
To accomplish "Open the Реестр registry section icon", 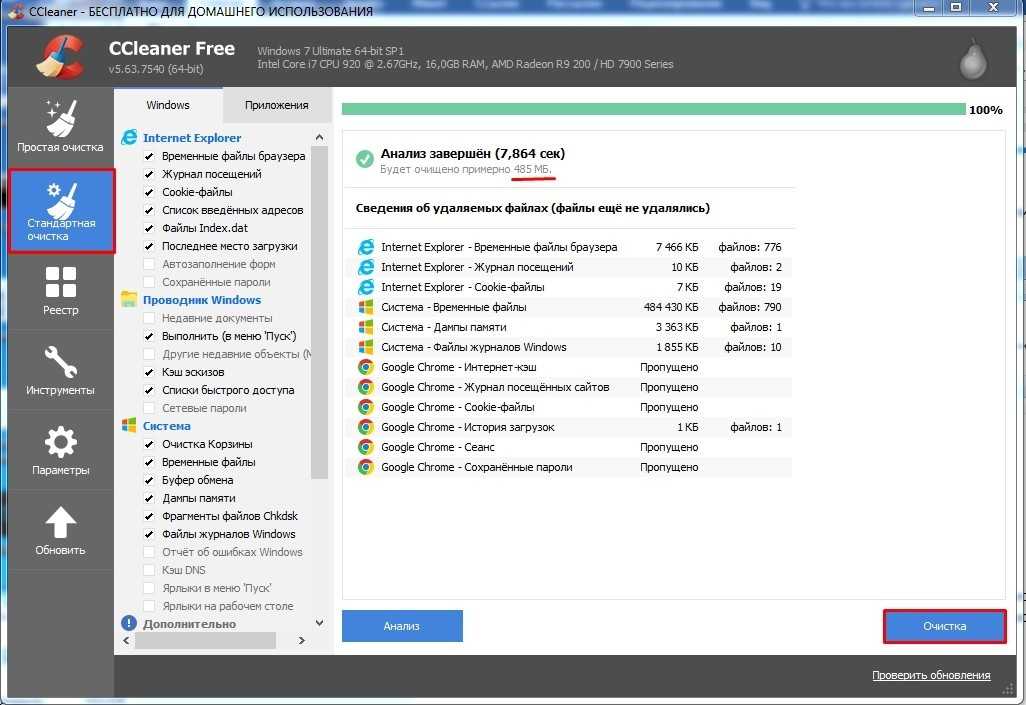I will [x=61, y=284].
